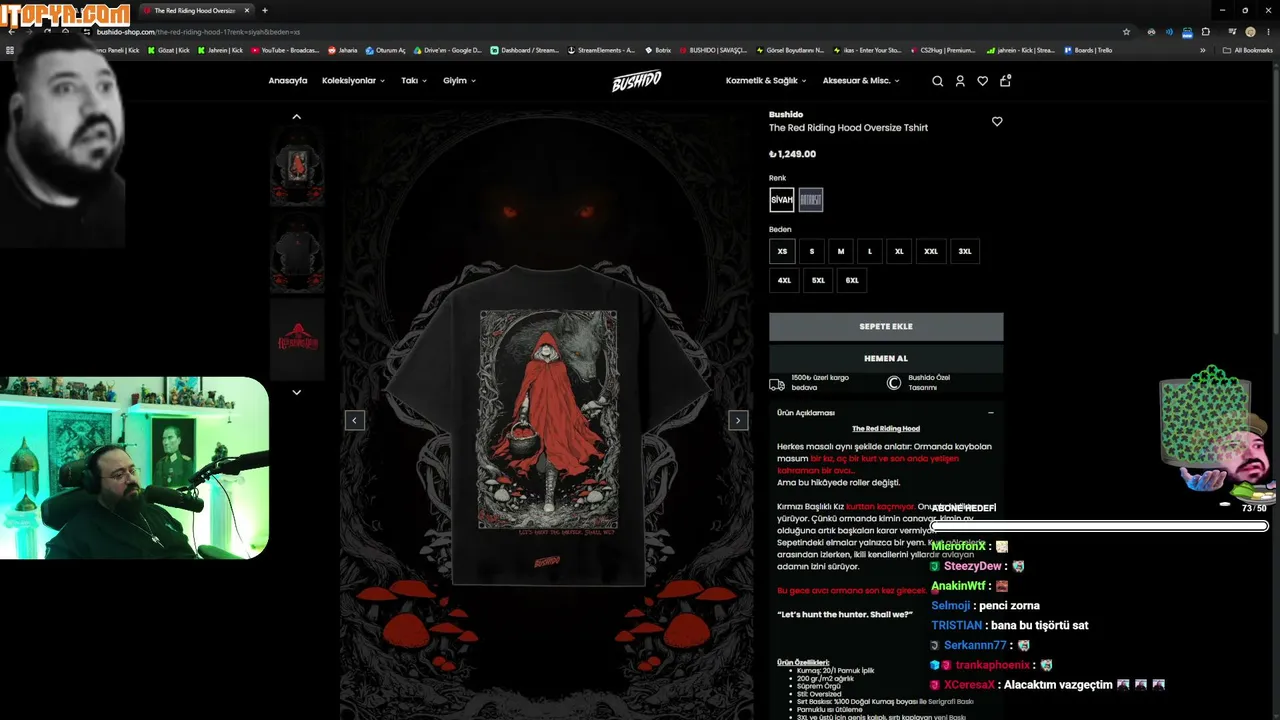Screen dimensions: 1280x720
Task: Open the Jahrein Kick bookmark
Action: click(x=220, y=50)
